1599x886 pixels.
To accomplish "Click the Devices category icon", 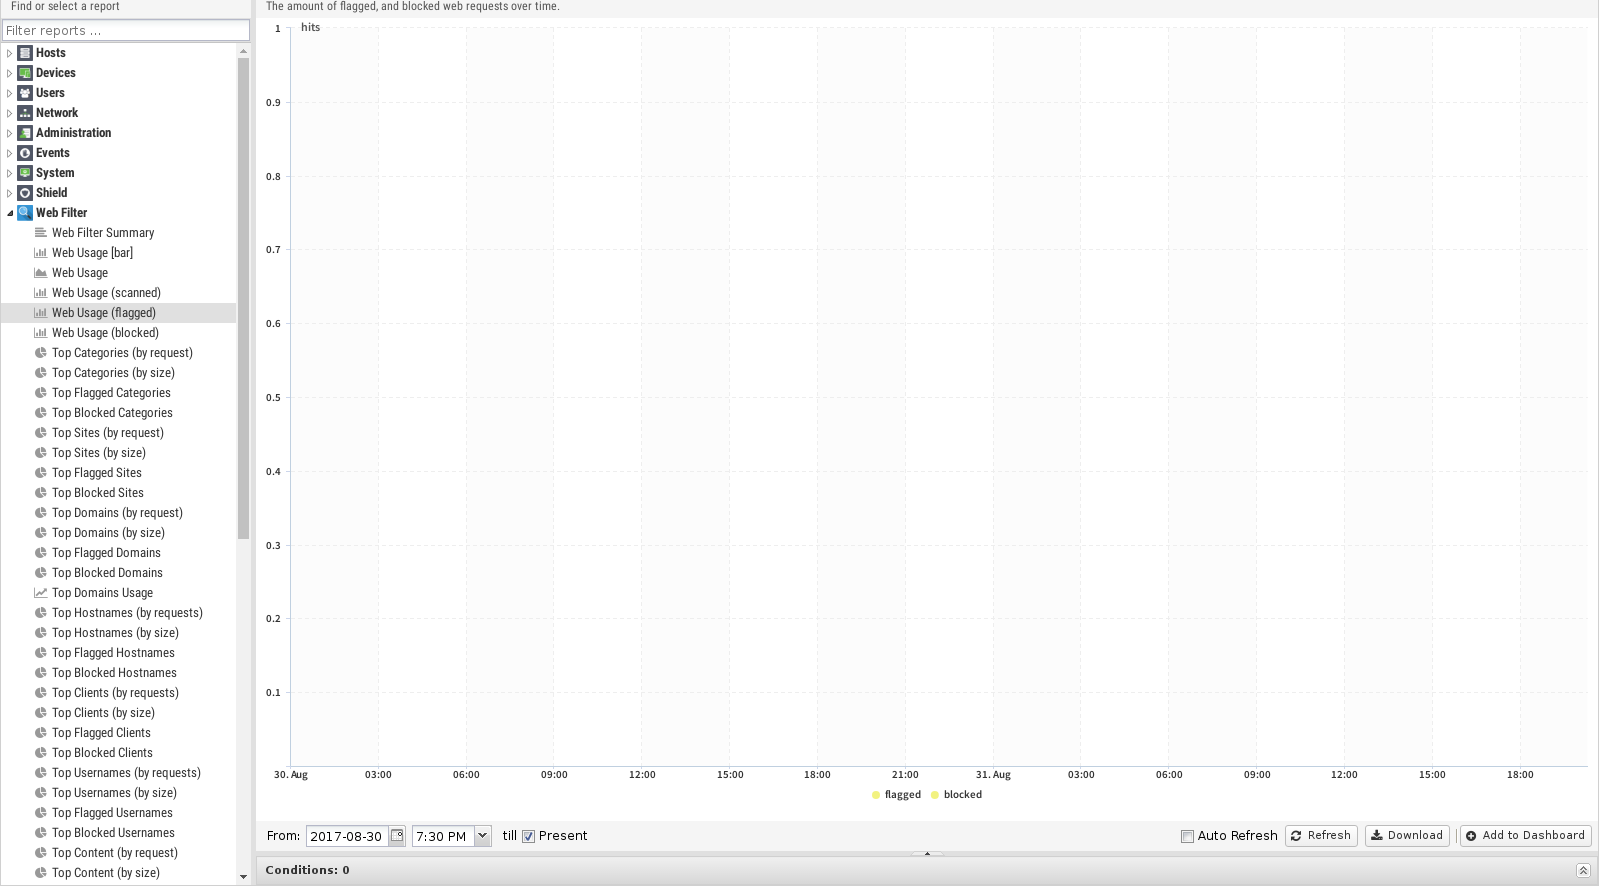I will [25, 73].
